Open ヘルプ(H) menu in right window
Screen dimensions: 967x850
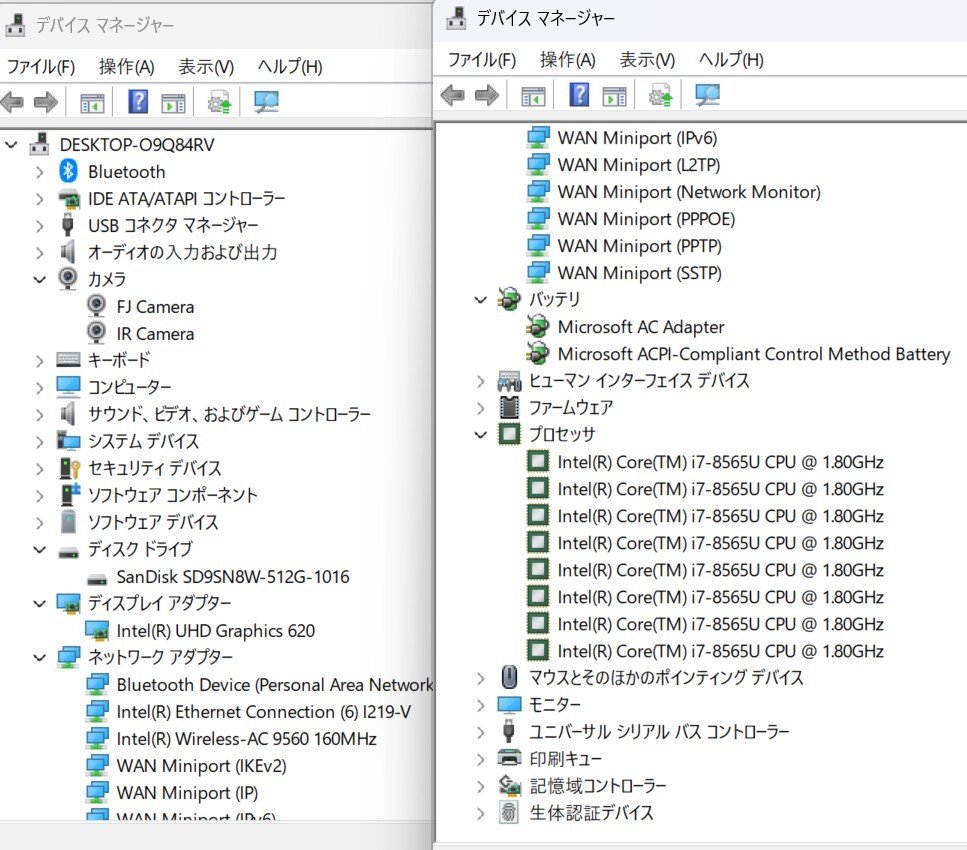click(x=731, y=60)
